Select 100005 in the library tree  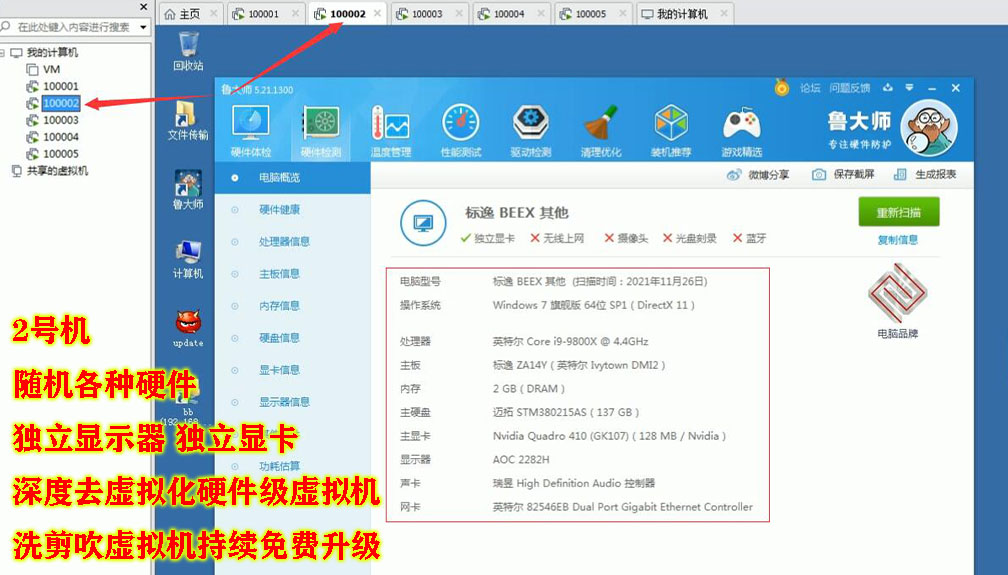pyautogui.click(x=60, y=154)
